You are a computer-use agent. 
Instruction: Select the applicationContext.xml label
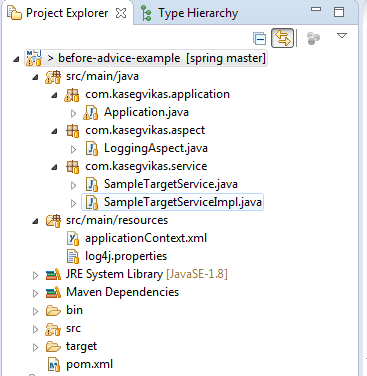pos(146,238)
